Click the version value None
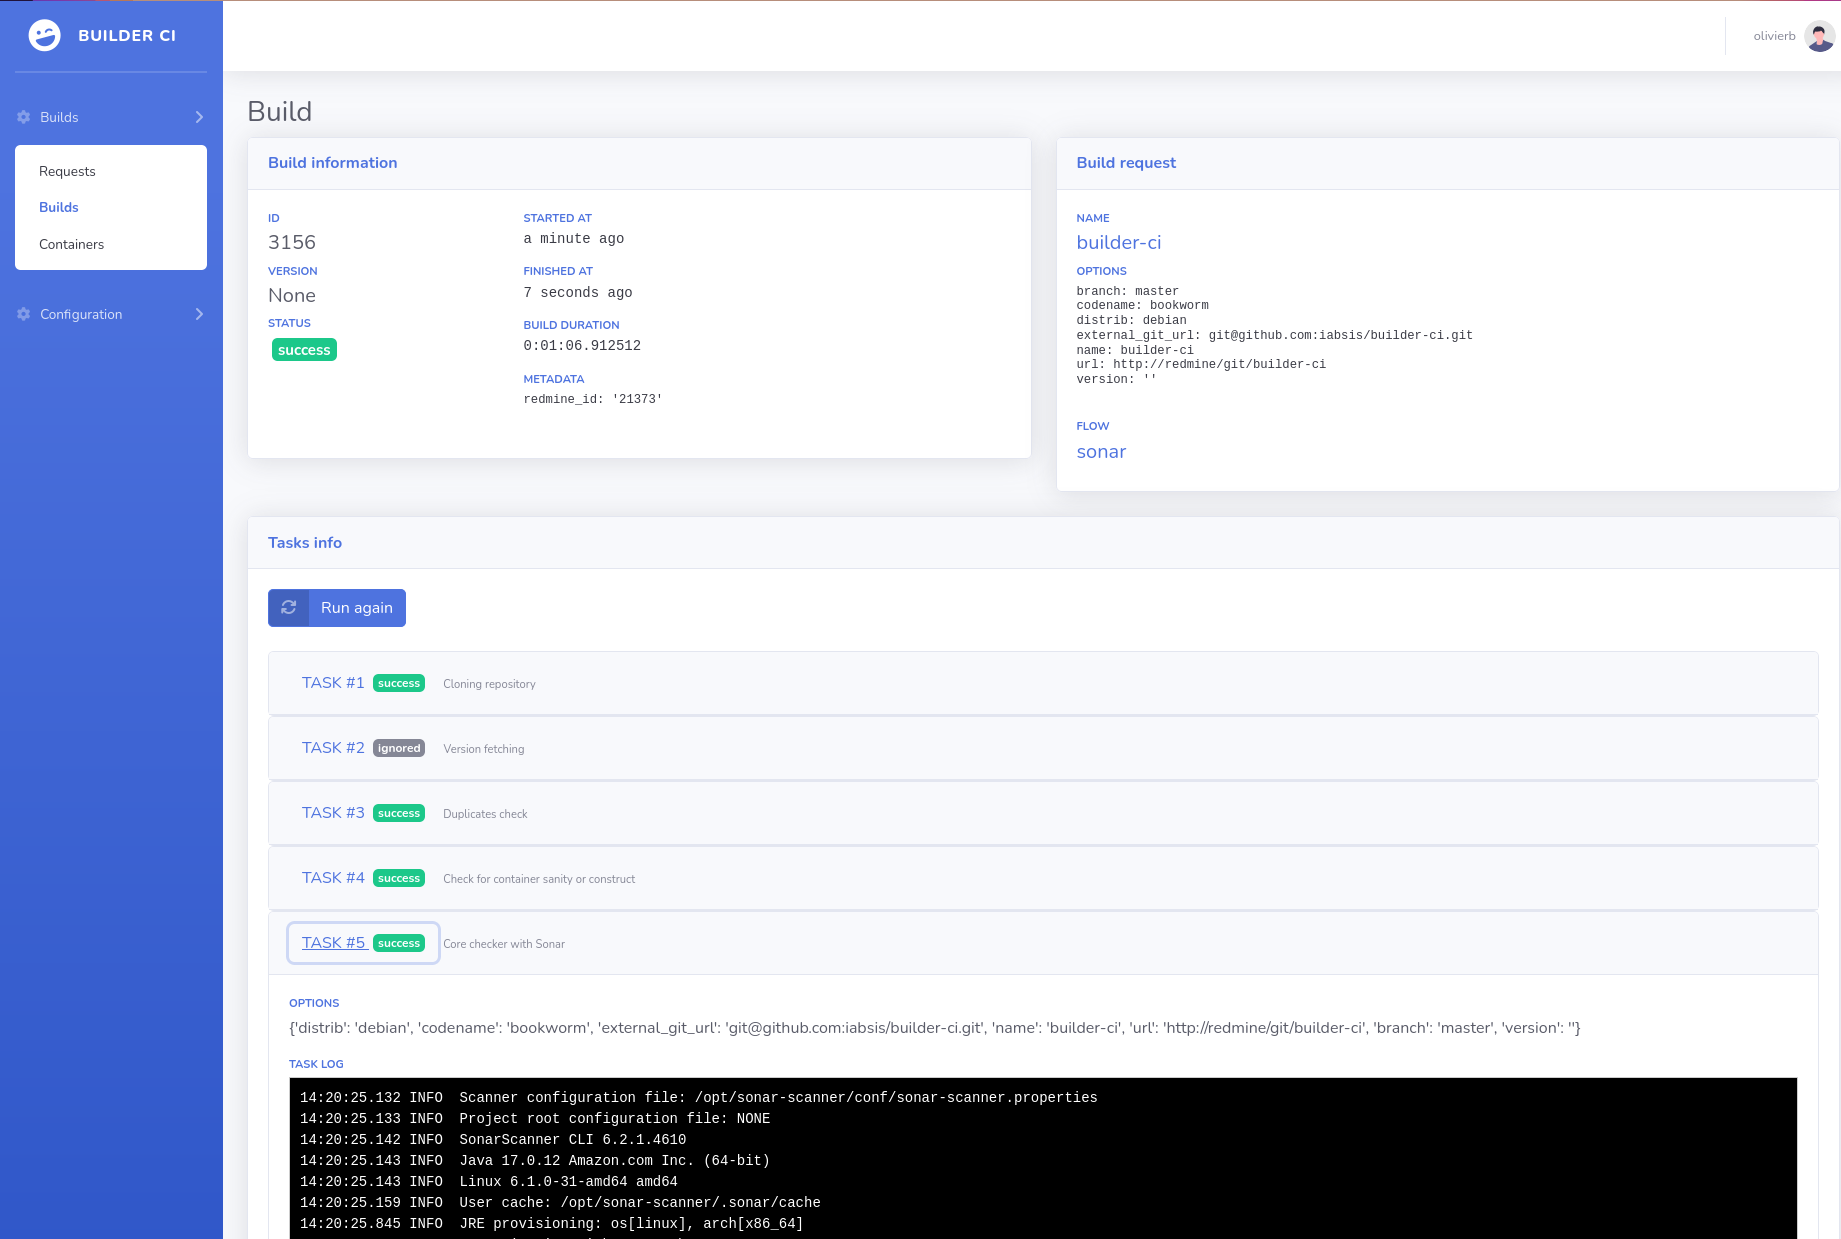The height and width of the screenshot is (1239, 1841). point(292,295)
